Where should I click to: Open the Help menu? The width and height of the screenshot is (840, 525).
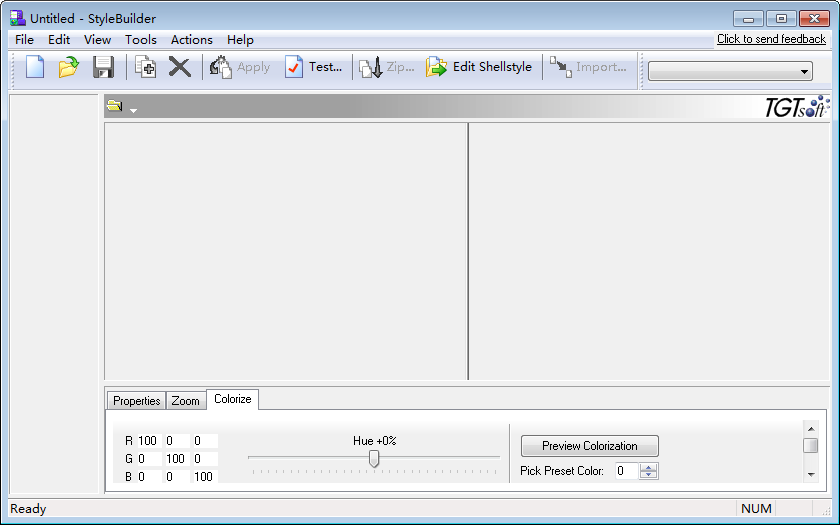click(240, 40)
